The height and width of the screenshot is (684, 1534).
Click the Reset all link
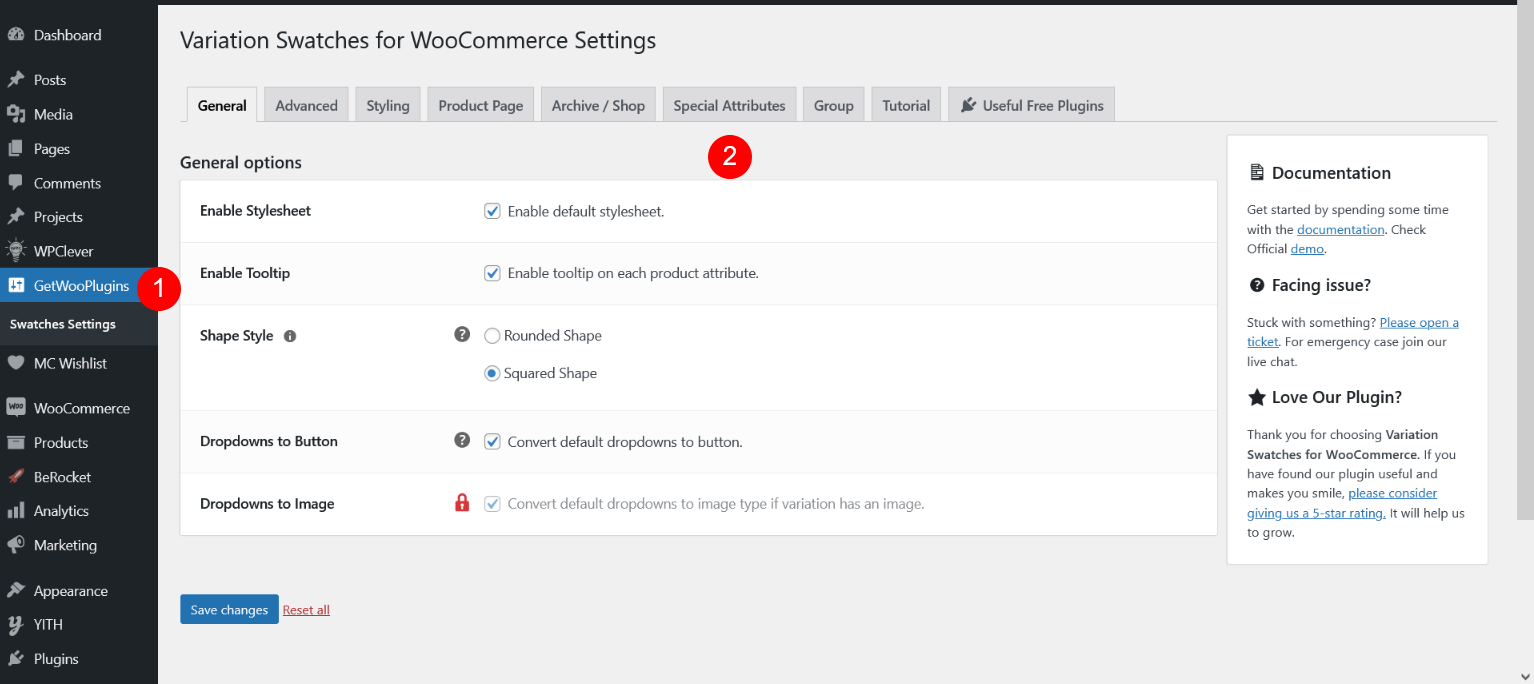point(306,610)
